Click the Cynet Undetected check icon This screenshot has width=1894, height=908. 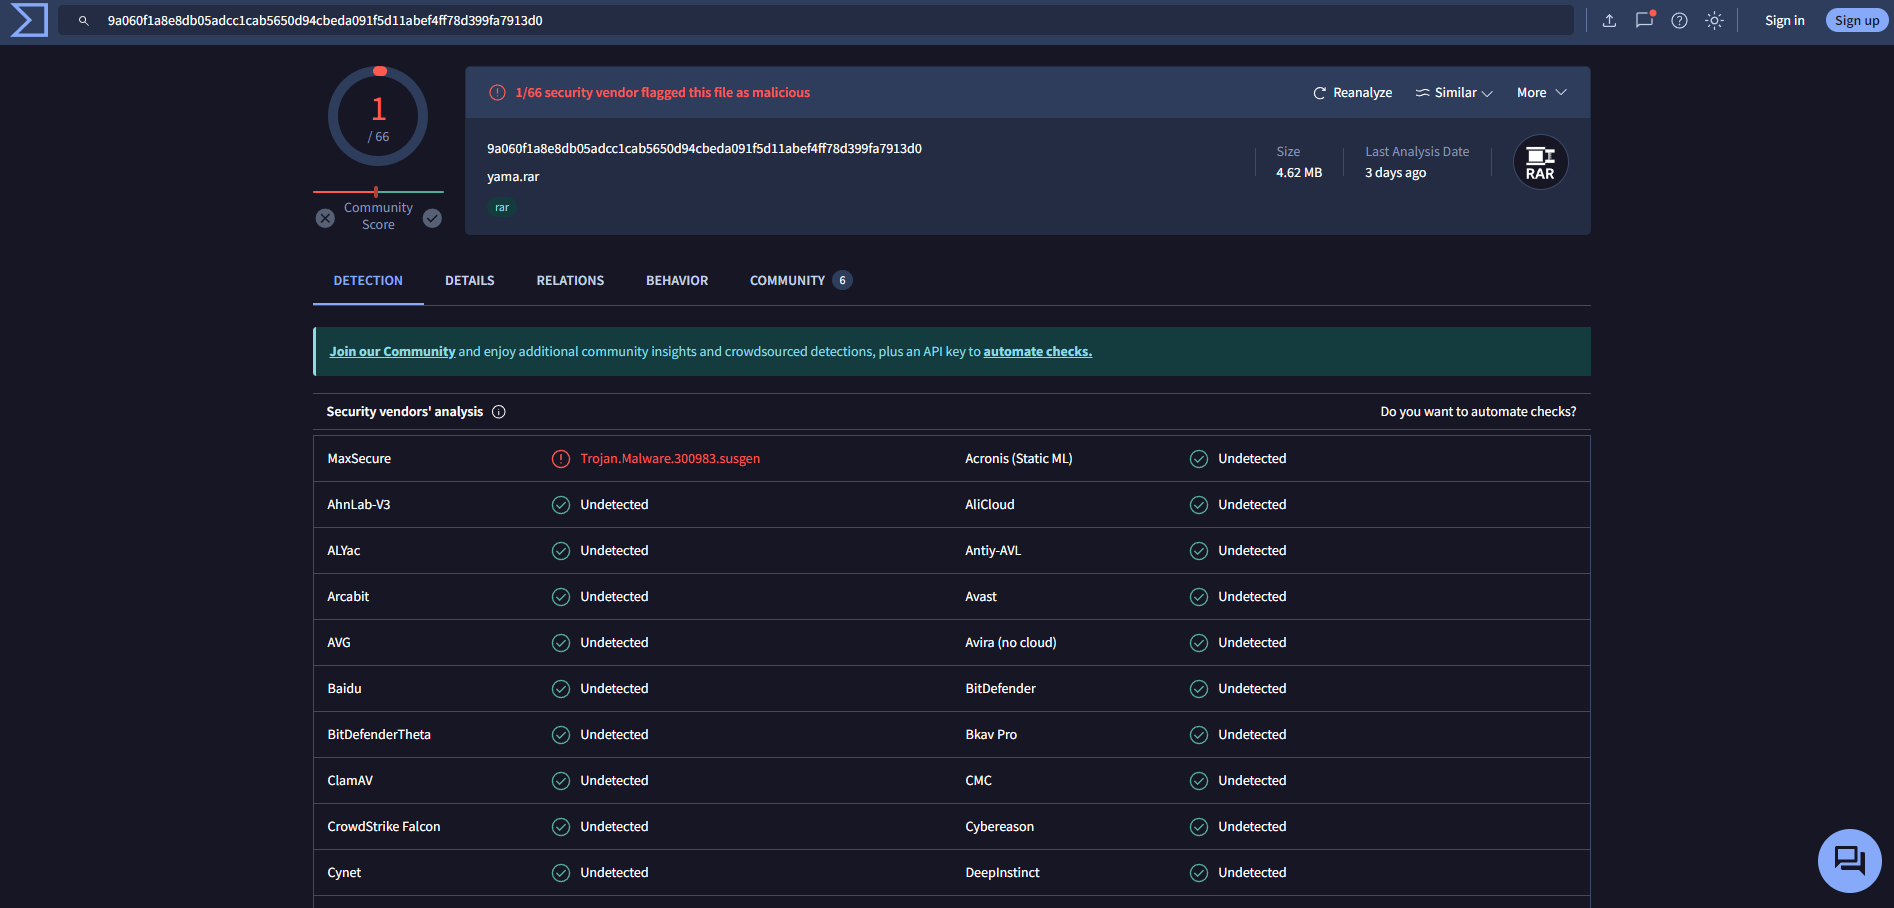pos(561,873)
